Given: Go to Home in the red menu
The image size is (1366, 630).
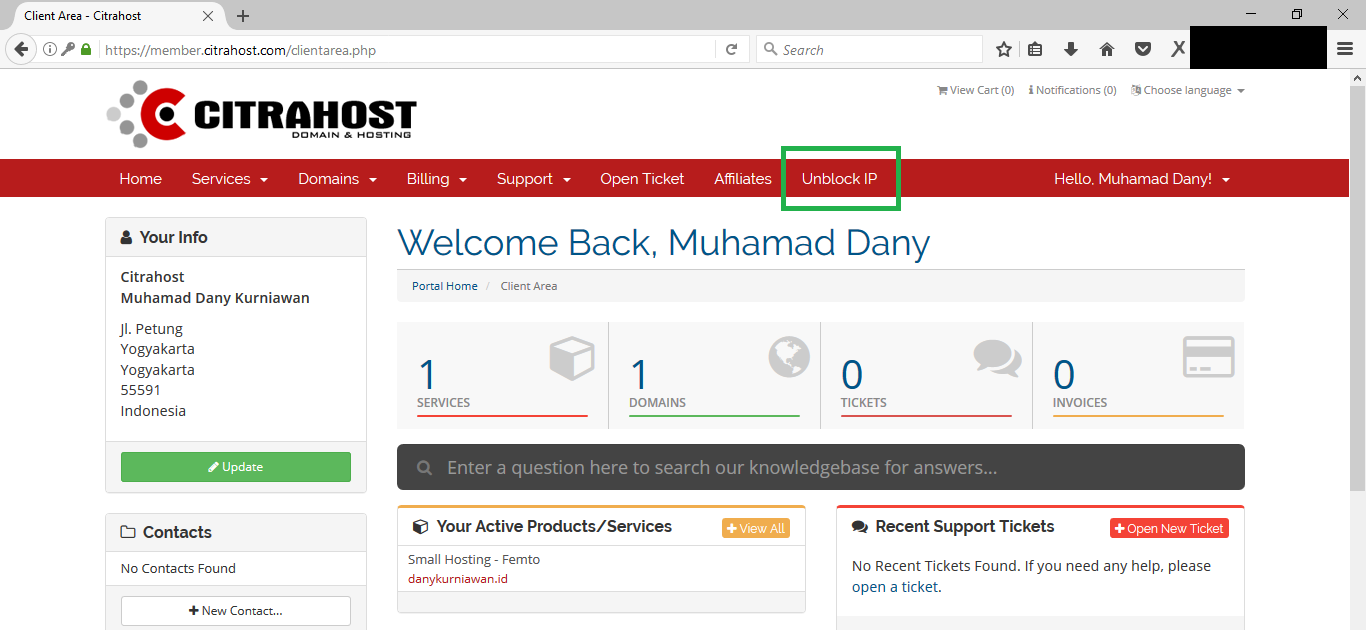Looking at the screenshot, I should coord(140,179).
